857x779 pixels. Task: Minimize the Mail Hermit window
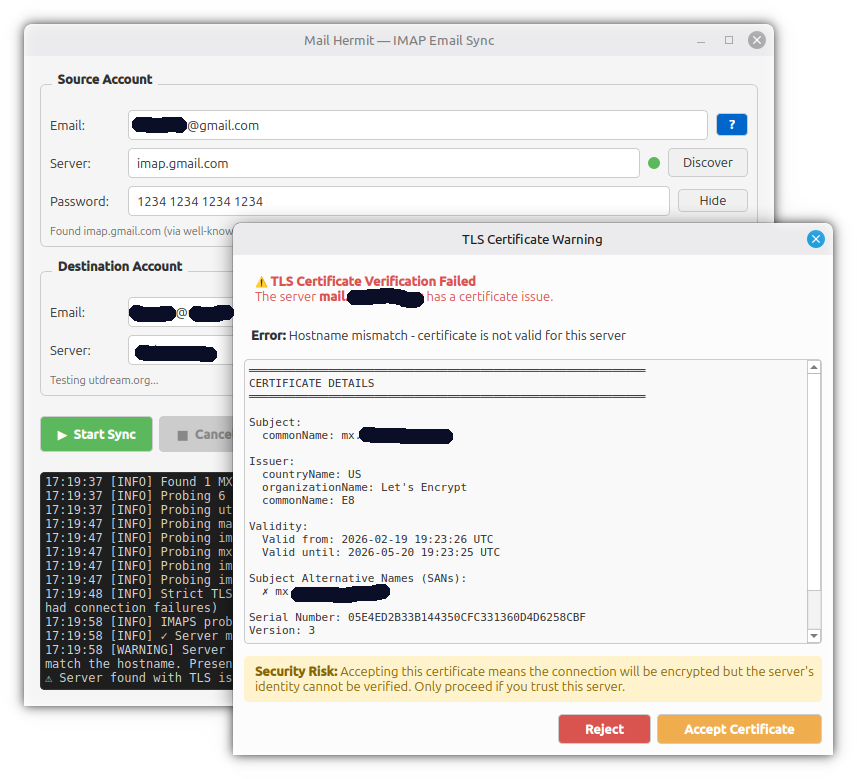tap(701, 40)
